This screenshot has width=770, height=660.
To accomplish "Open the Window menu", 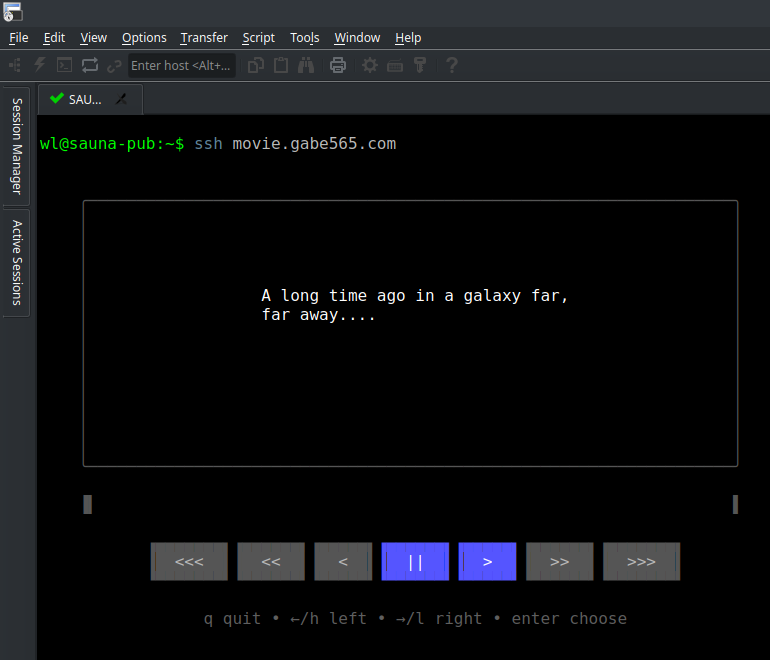I will point(357,38).
